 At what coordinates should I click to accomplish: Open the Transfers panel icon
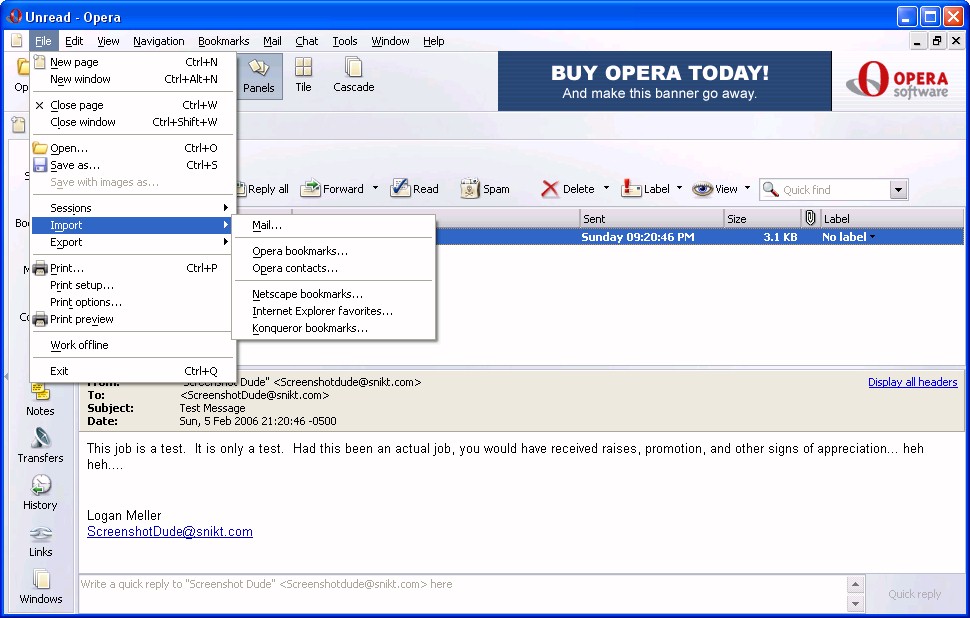coord(40,439)
